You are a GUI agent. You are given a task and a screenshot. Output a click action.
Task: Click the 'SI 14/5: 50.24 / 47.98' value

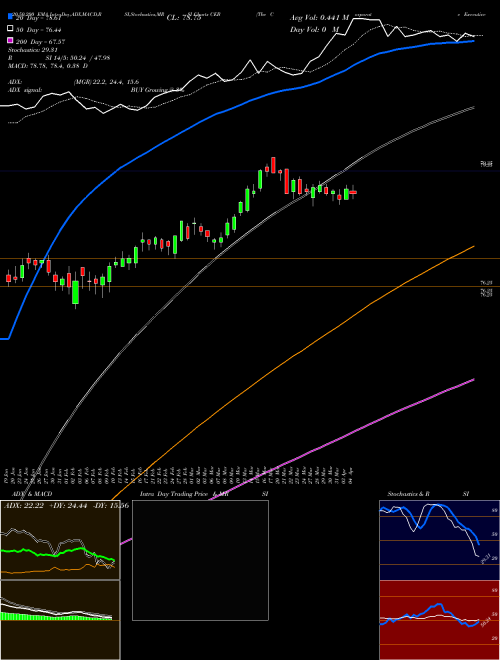click(78, 58)
